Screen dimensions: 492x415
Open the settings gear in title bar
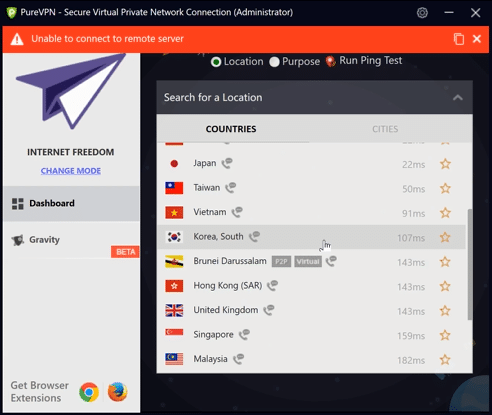pyautogui.click(x=422, y=13)
